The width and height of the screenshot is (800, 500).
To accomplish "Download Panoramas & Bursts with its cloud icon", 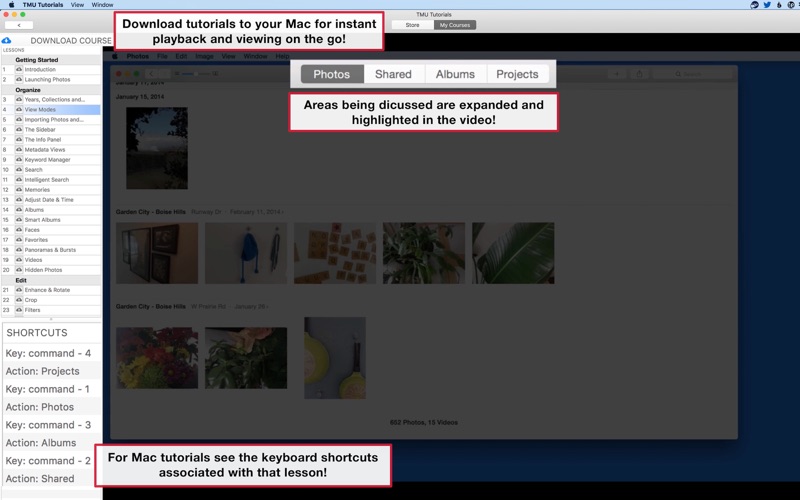I will point(19,250).
